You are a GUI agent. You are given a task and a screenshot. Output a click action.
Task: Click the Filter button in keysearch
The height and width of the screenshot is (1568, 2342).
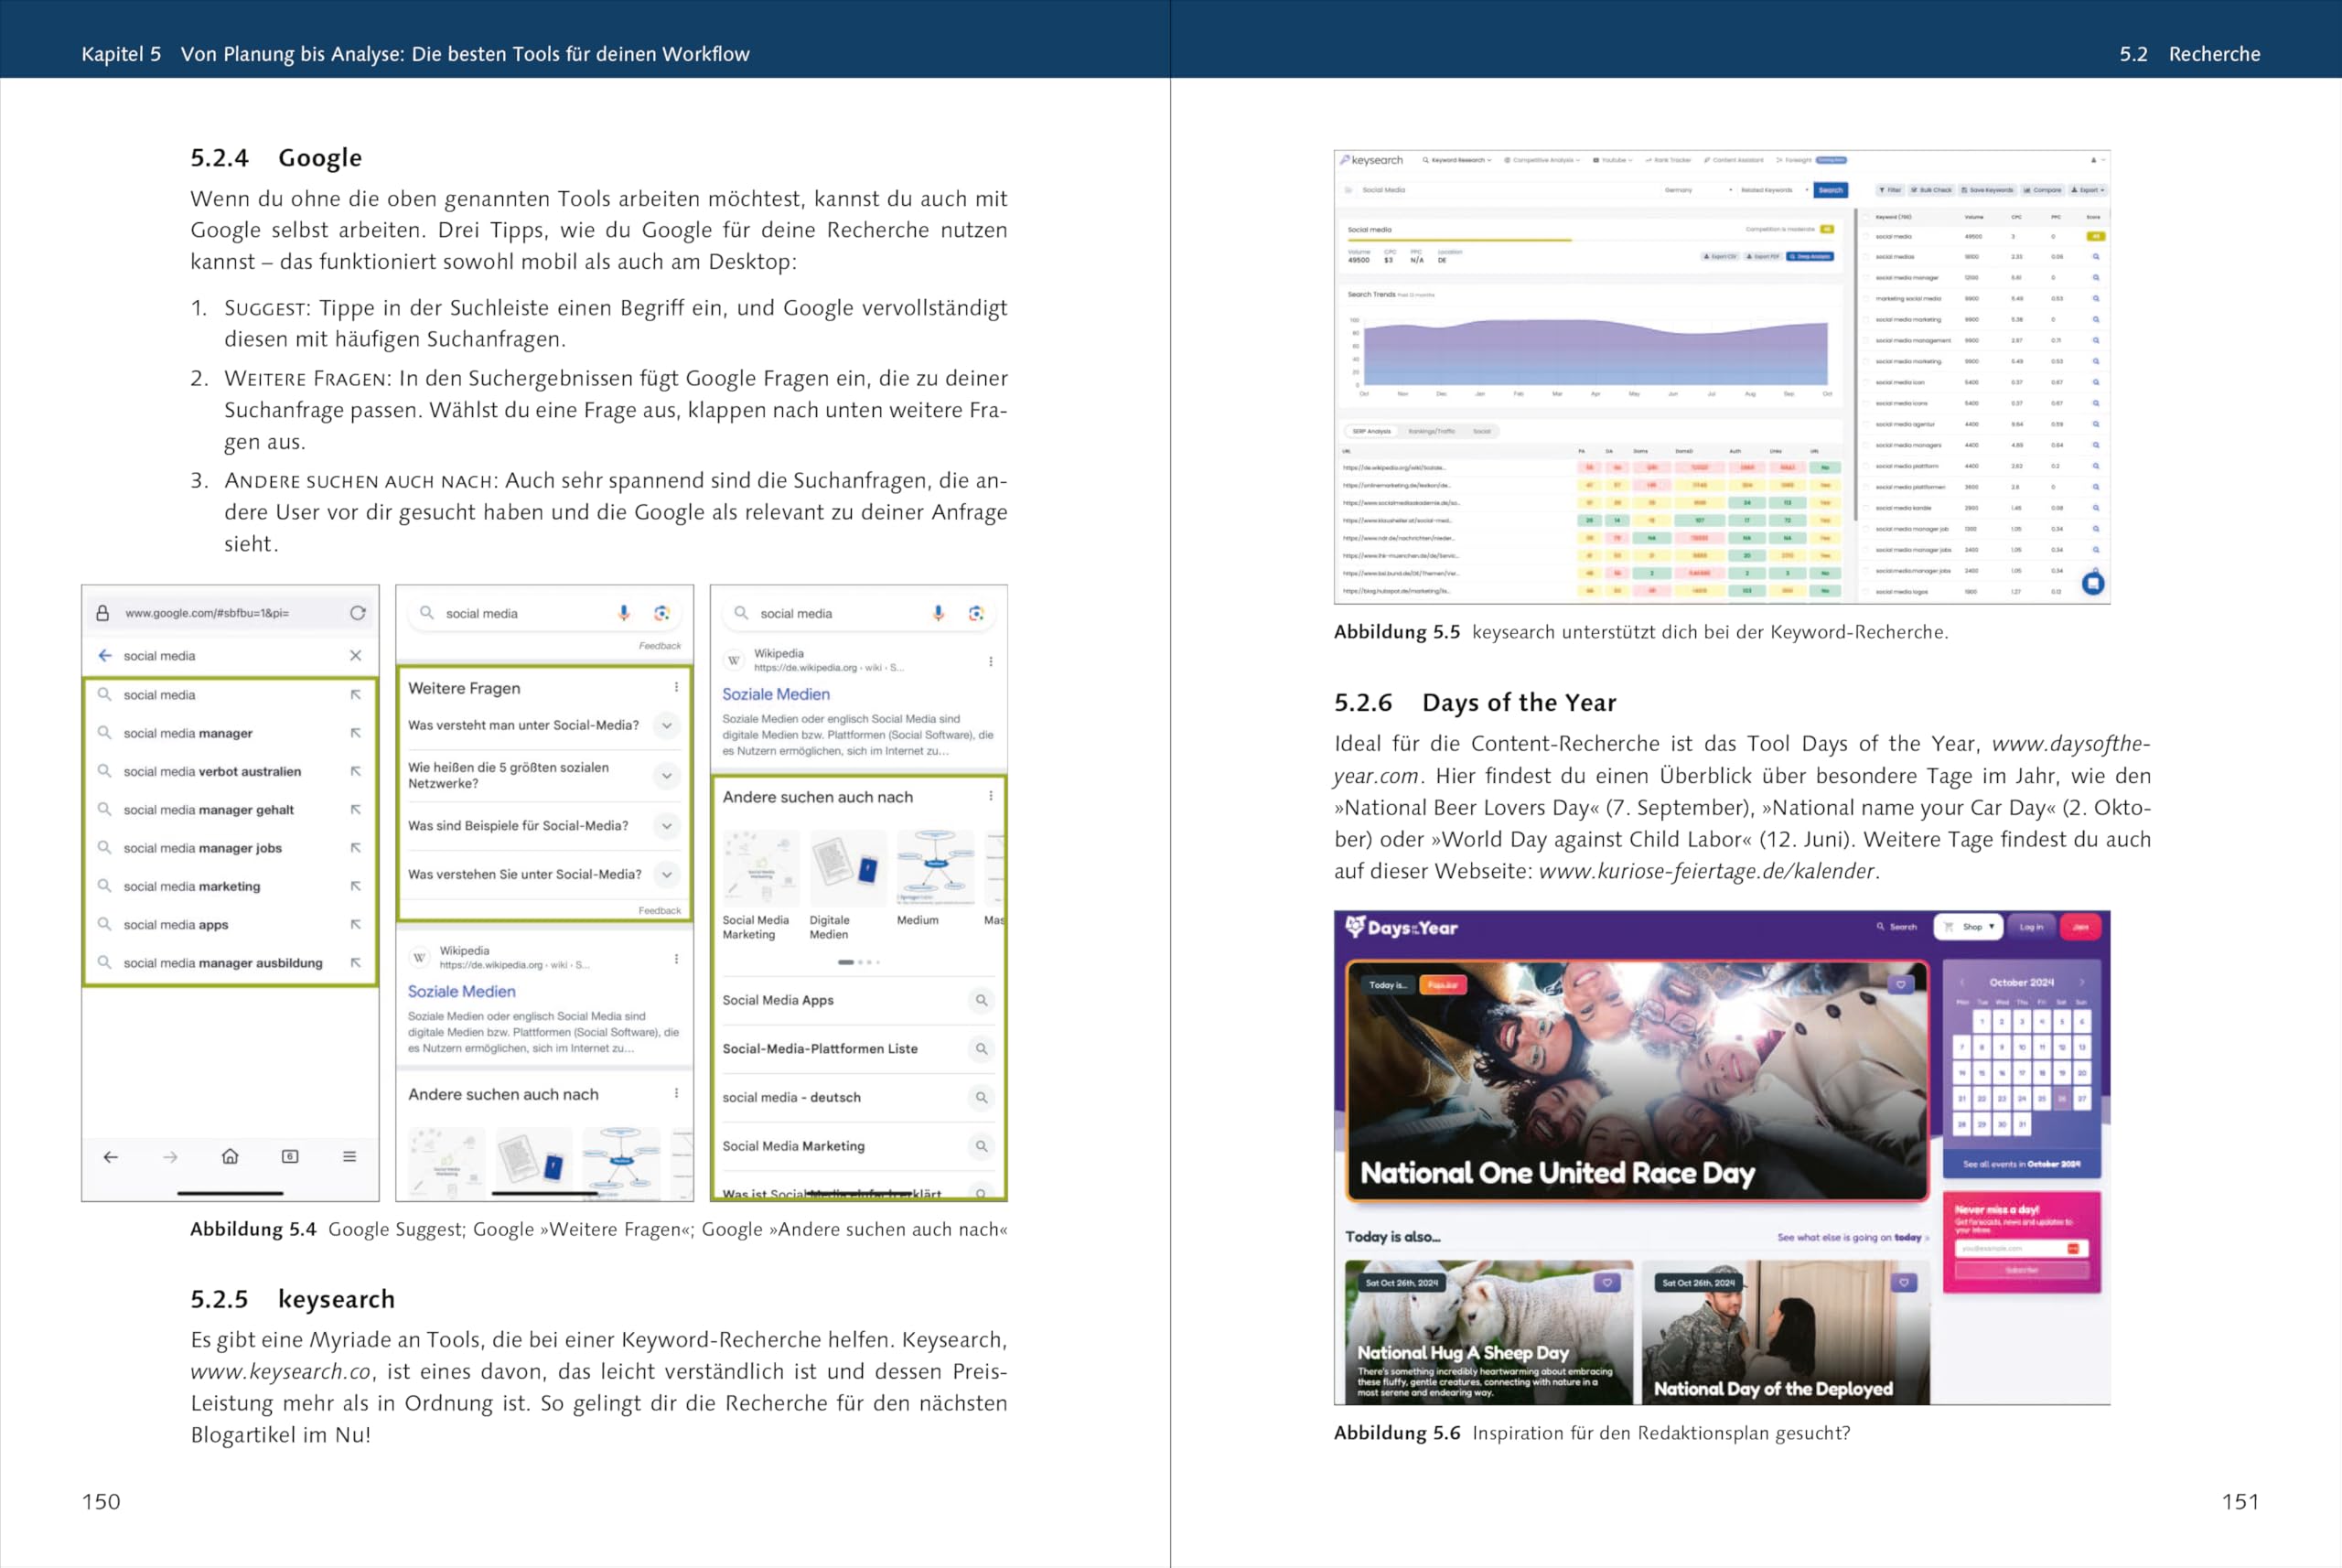(x=1889, y=190)
